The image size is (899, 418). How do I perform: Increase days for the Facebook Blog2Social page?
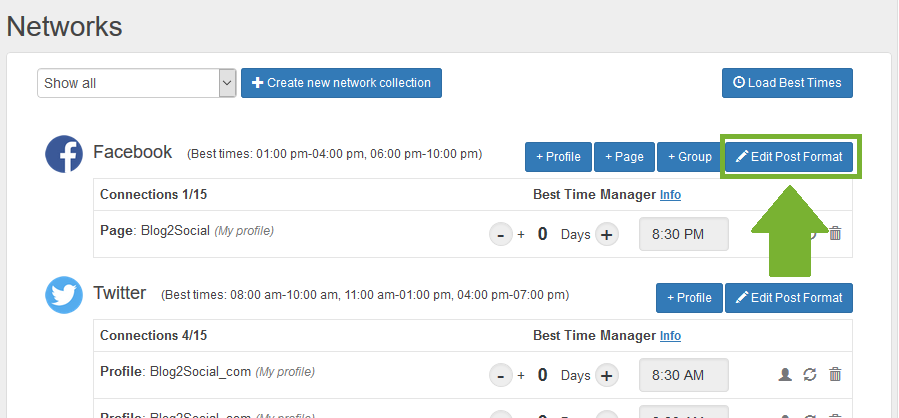click(x=607, y=234)
